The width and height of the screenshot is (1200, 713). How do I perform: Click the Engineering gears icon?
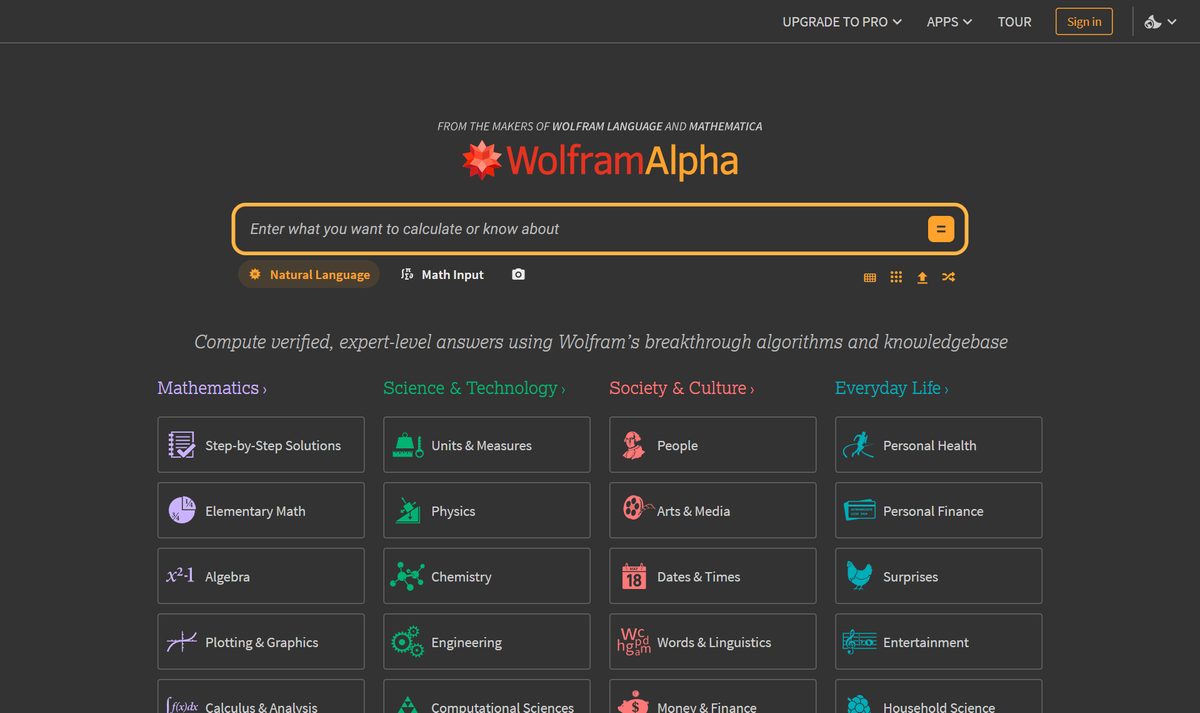(x=407, y=642)
